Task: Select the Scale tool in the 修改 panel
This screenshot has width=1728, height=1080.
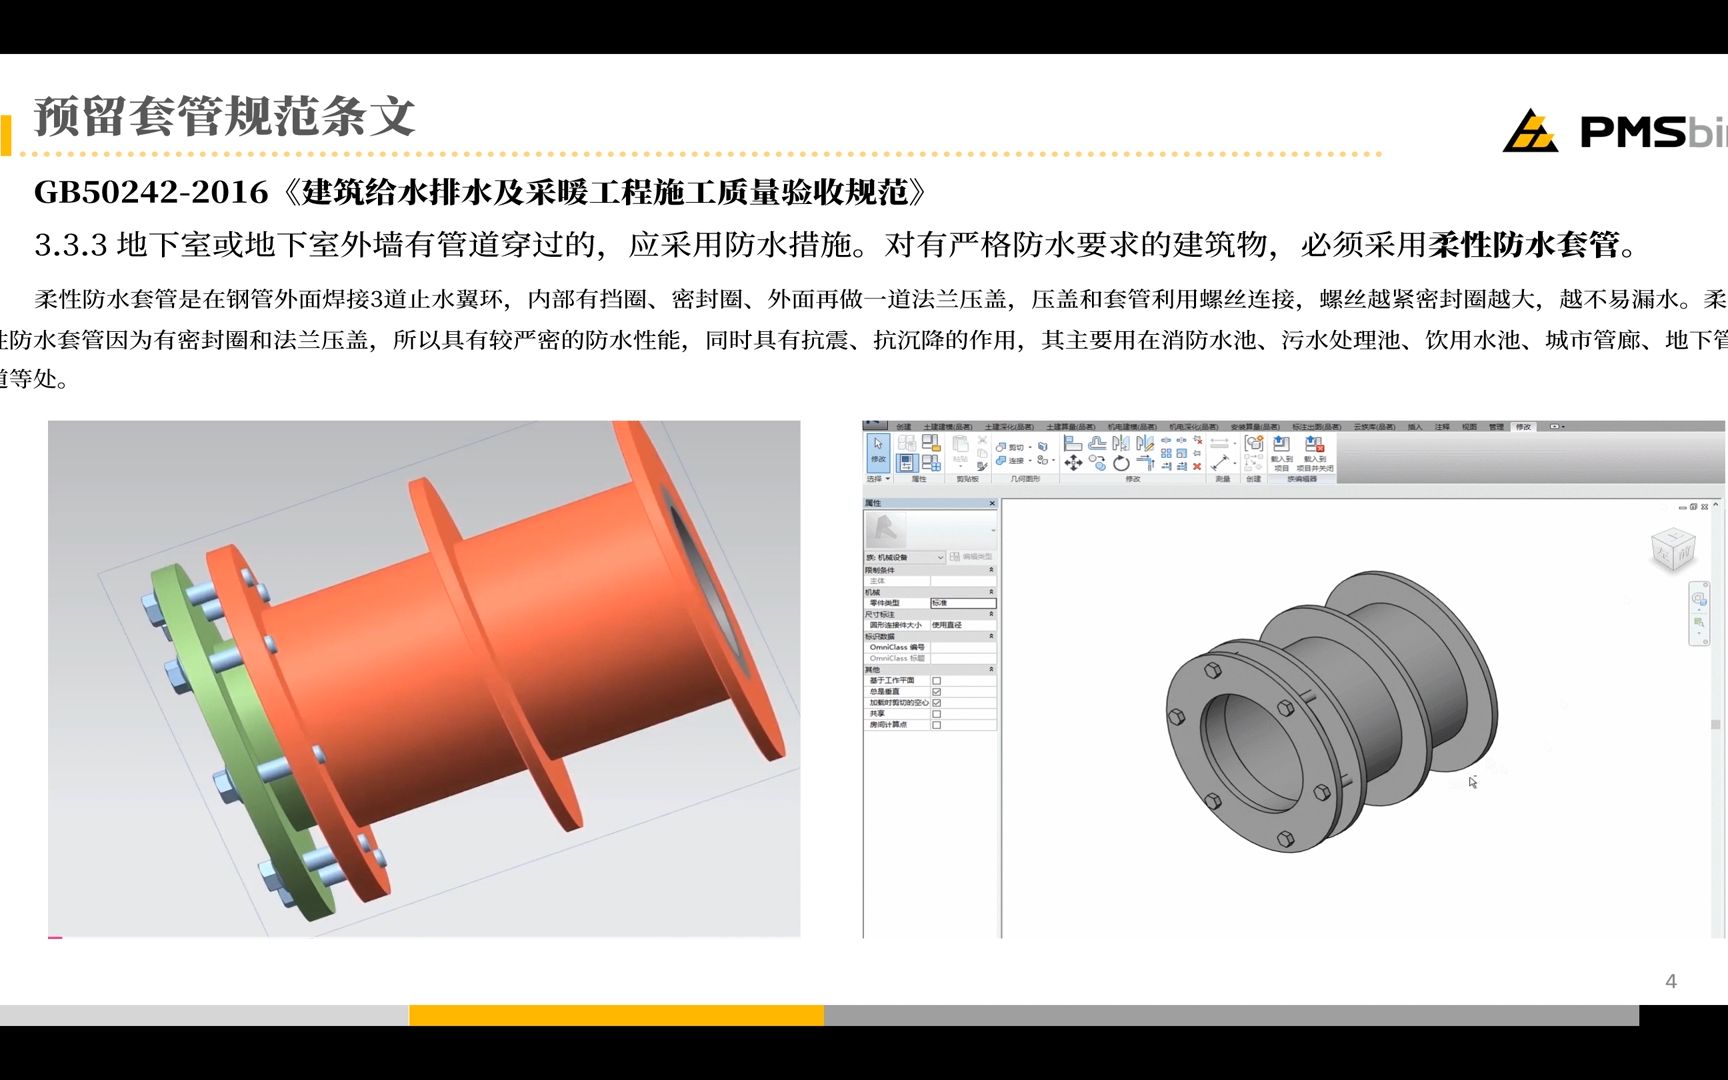Action: pyautogui.click(x=1181, y=453)
